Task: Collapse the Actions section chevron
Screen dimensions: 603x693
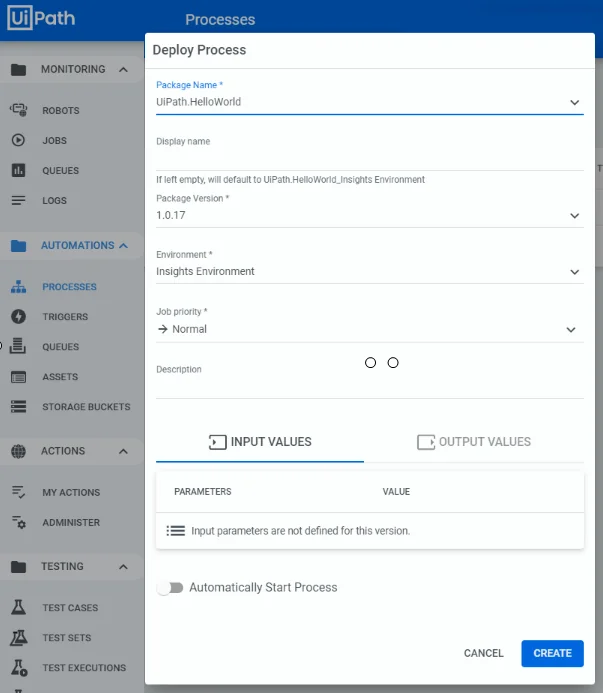Action: tap(123, 451)
